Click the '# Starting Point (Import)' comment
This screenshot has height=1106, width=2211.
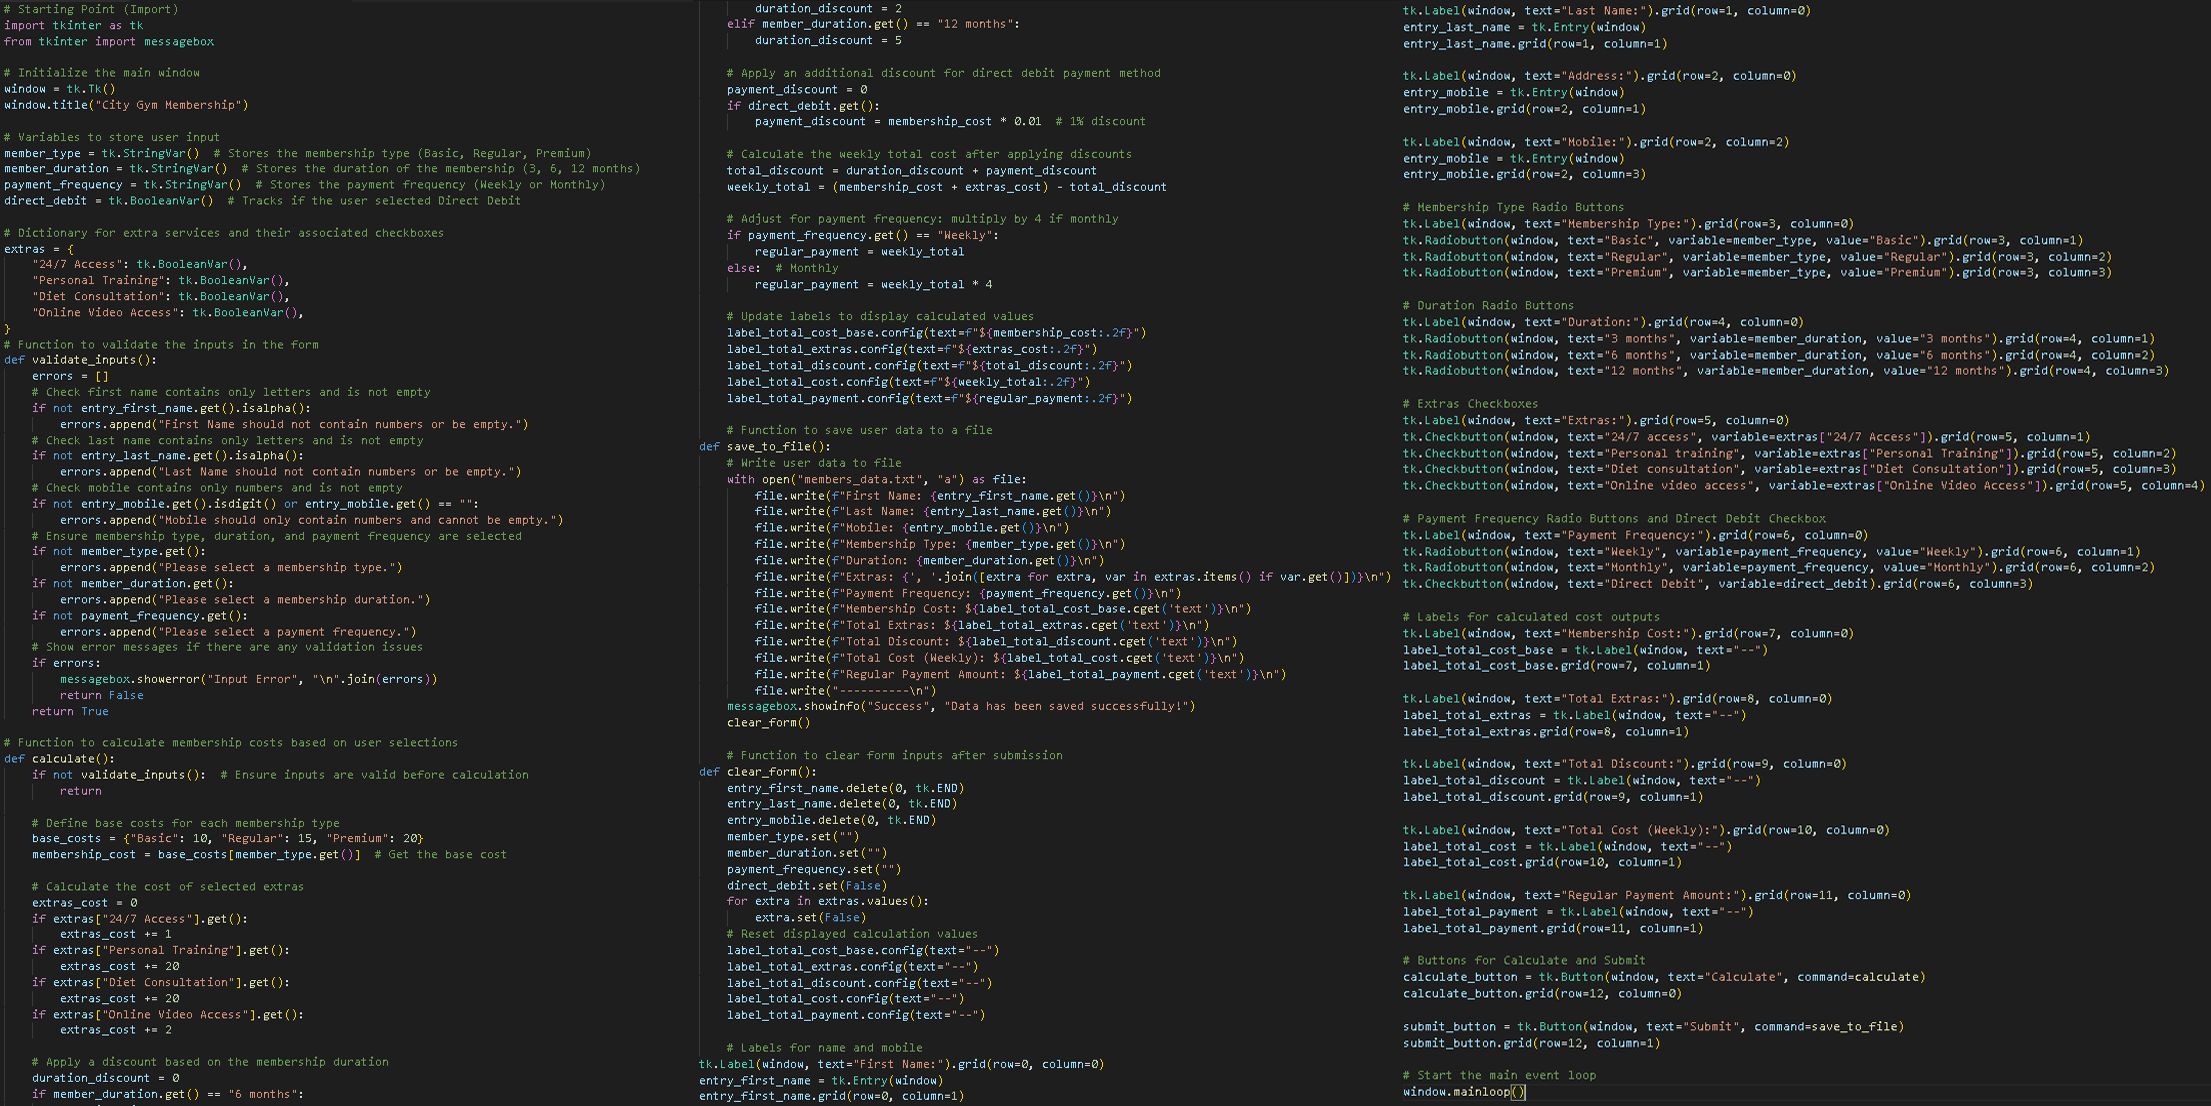[91, 9]
